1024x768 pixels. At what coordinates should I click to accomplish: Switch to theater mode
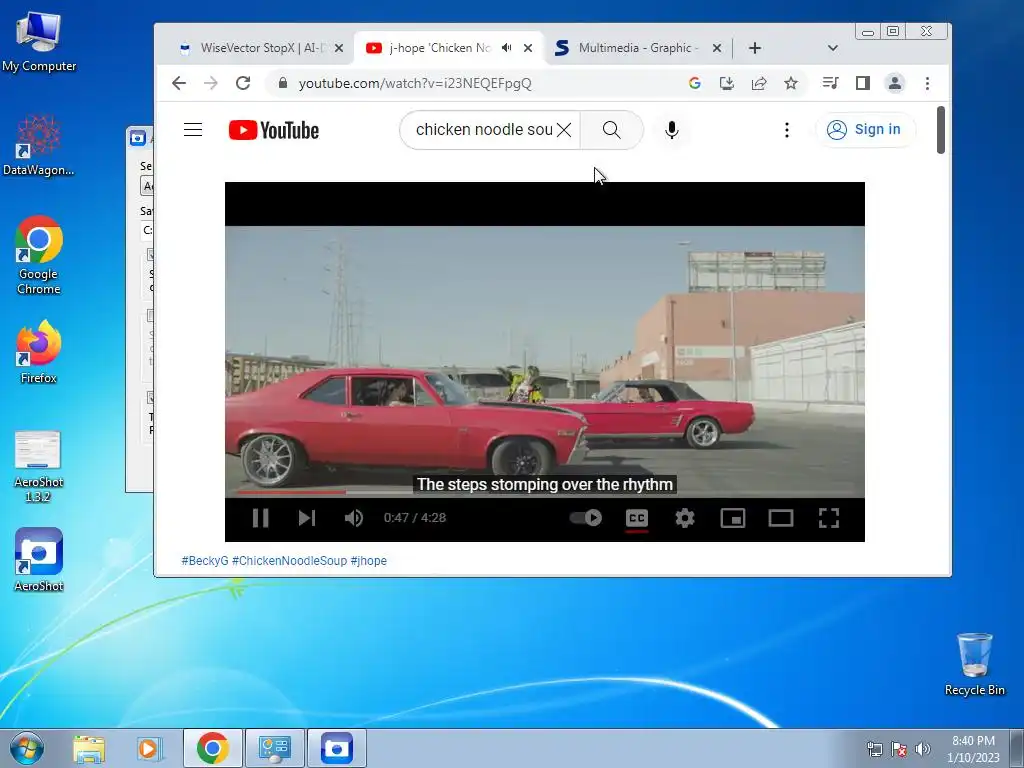point(781,518)
